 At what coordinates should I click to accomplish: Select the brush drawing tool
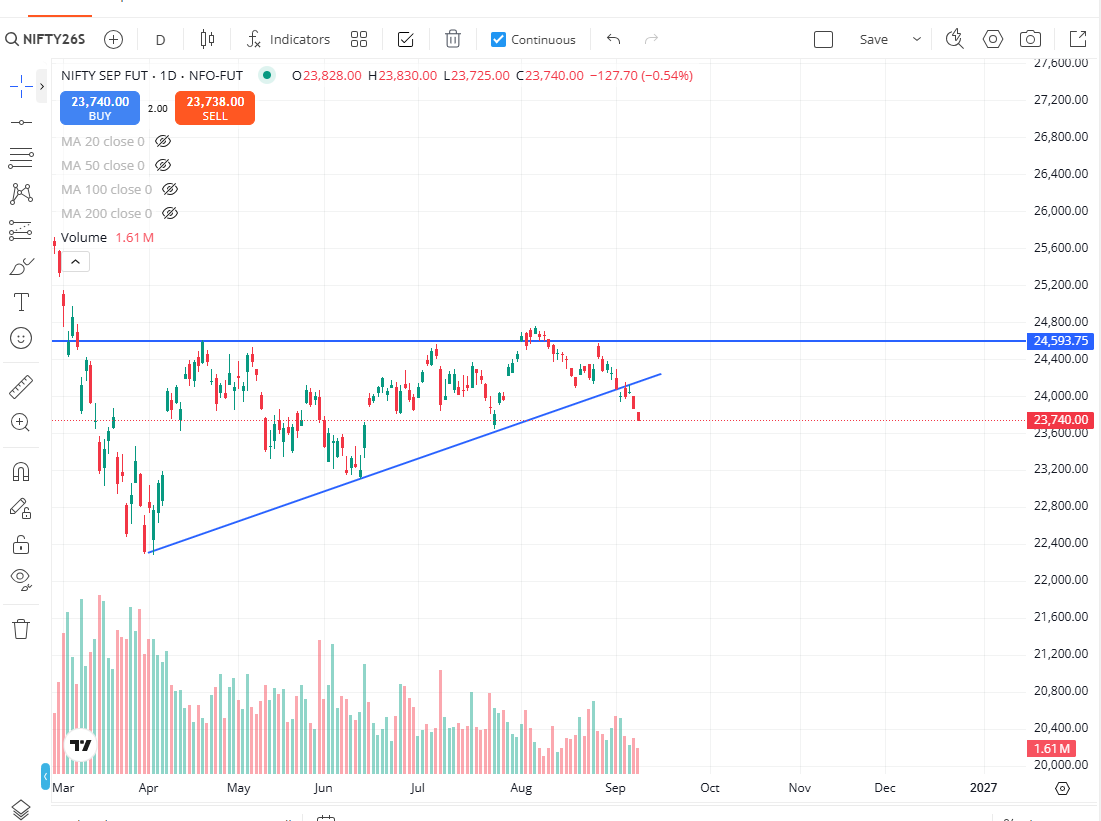point(21,267)
